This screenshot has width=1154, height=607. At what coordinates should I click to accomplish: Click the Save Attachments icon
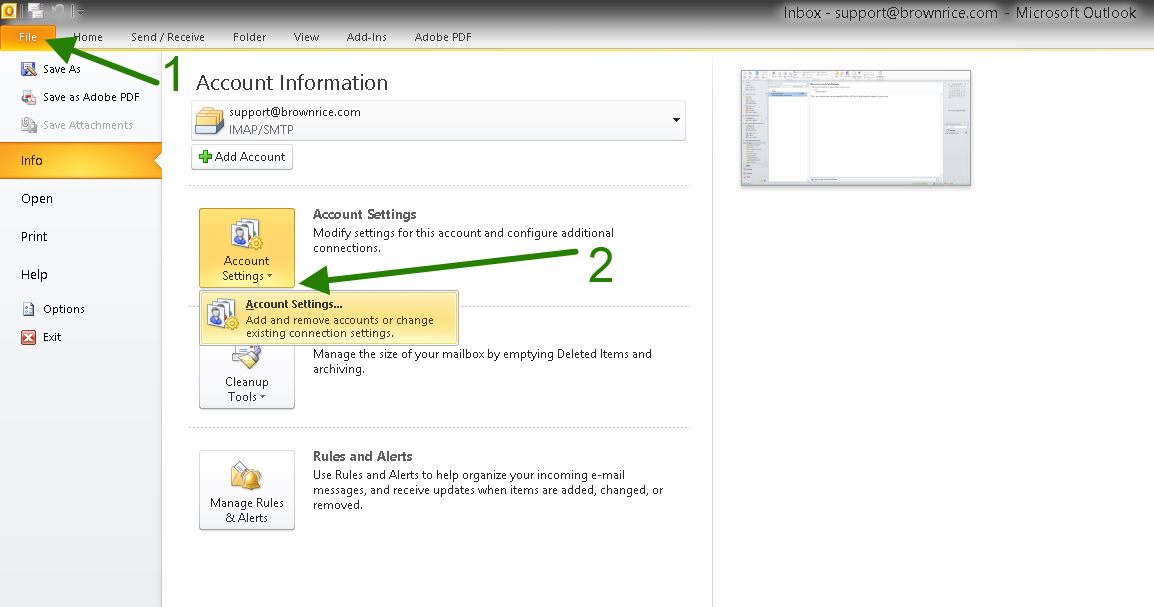click(x=29, y=125)
